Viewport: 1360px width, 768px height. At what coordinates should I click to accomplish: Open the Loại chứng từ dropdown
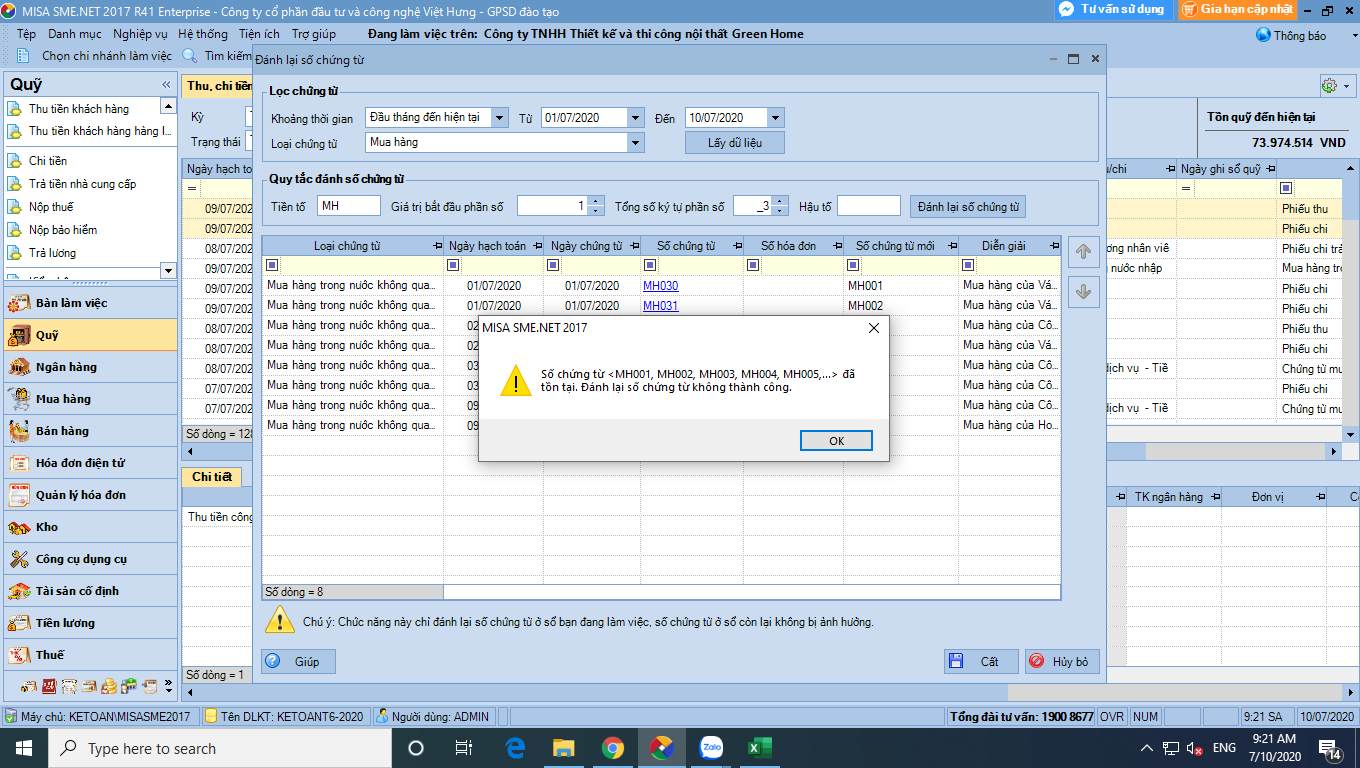[635, 143]
